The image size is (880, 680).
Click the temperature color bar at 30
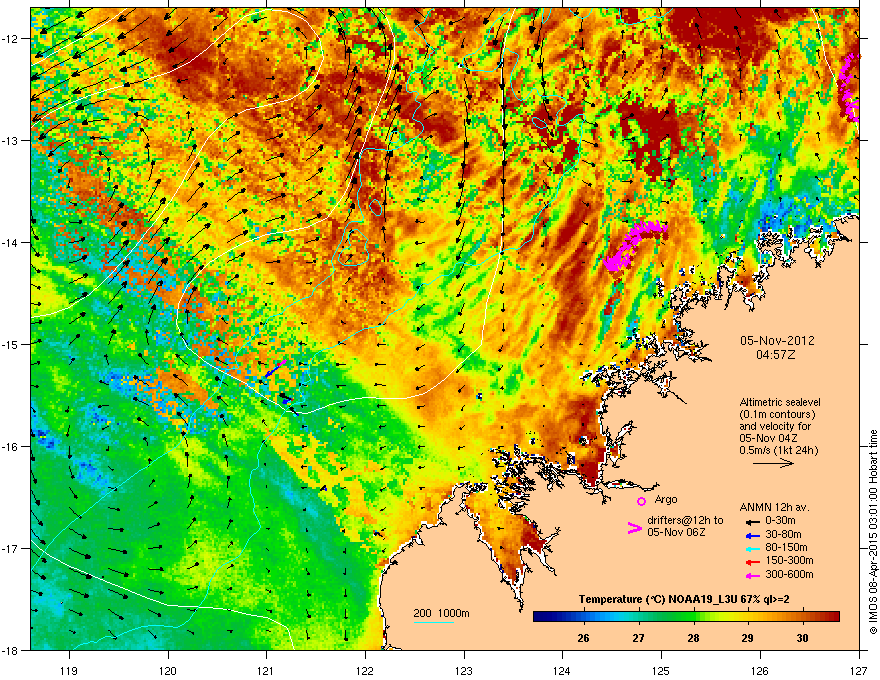[x=803, y=617]
